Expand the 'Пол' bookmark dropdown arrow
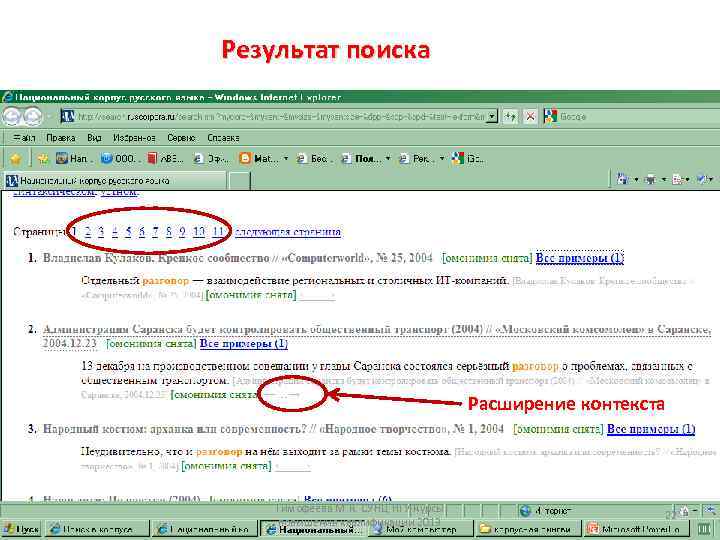Viewport: 720px width, 540px height. click(x=388, y=159)
